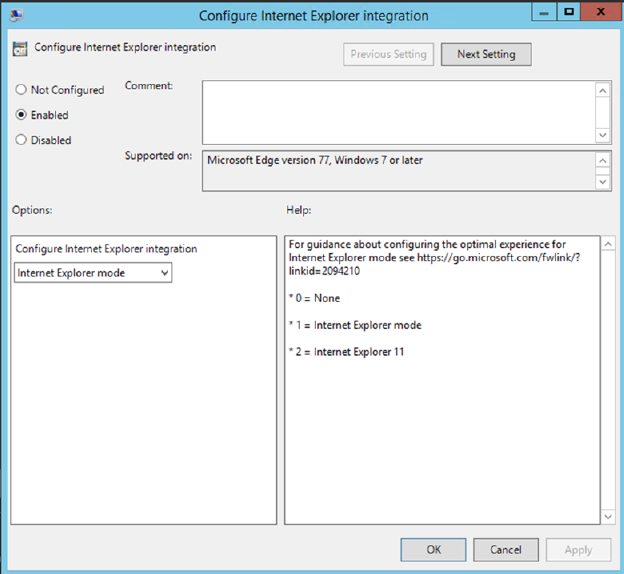Click the '* 1 = Internet Explorer mode' help line
The height and width of the screenshot is (574, 624).
355,325
